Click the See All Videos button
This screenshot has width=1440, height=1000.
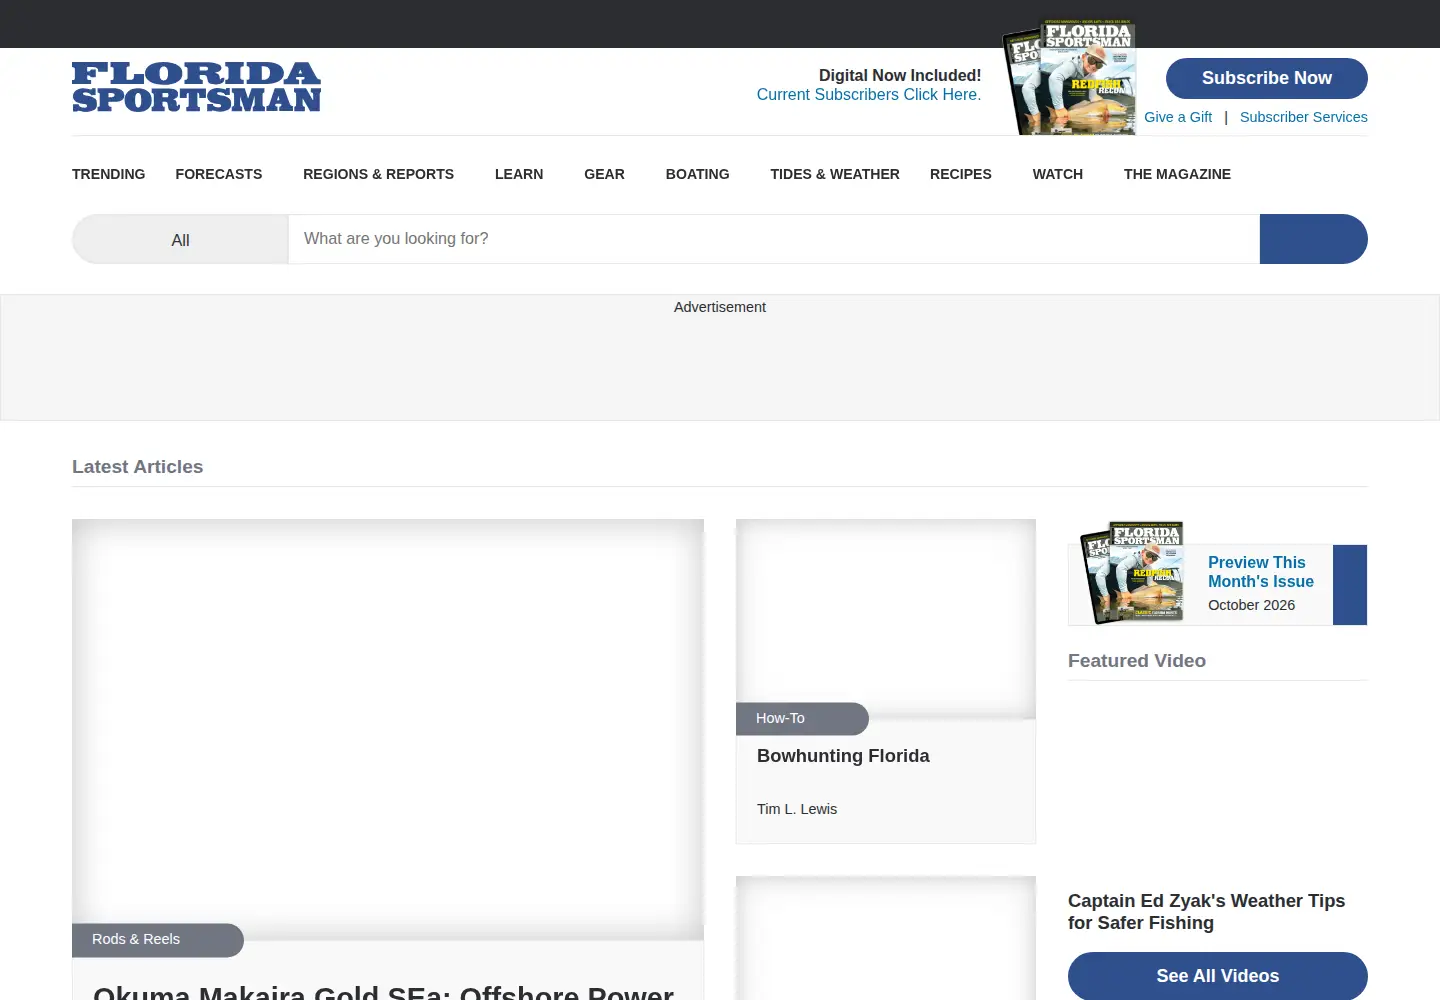point(1218,976)
